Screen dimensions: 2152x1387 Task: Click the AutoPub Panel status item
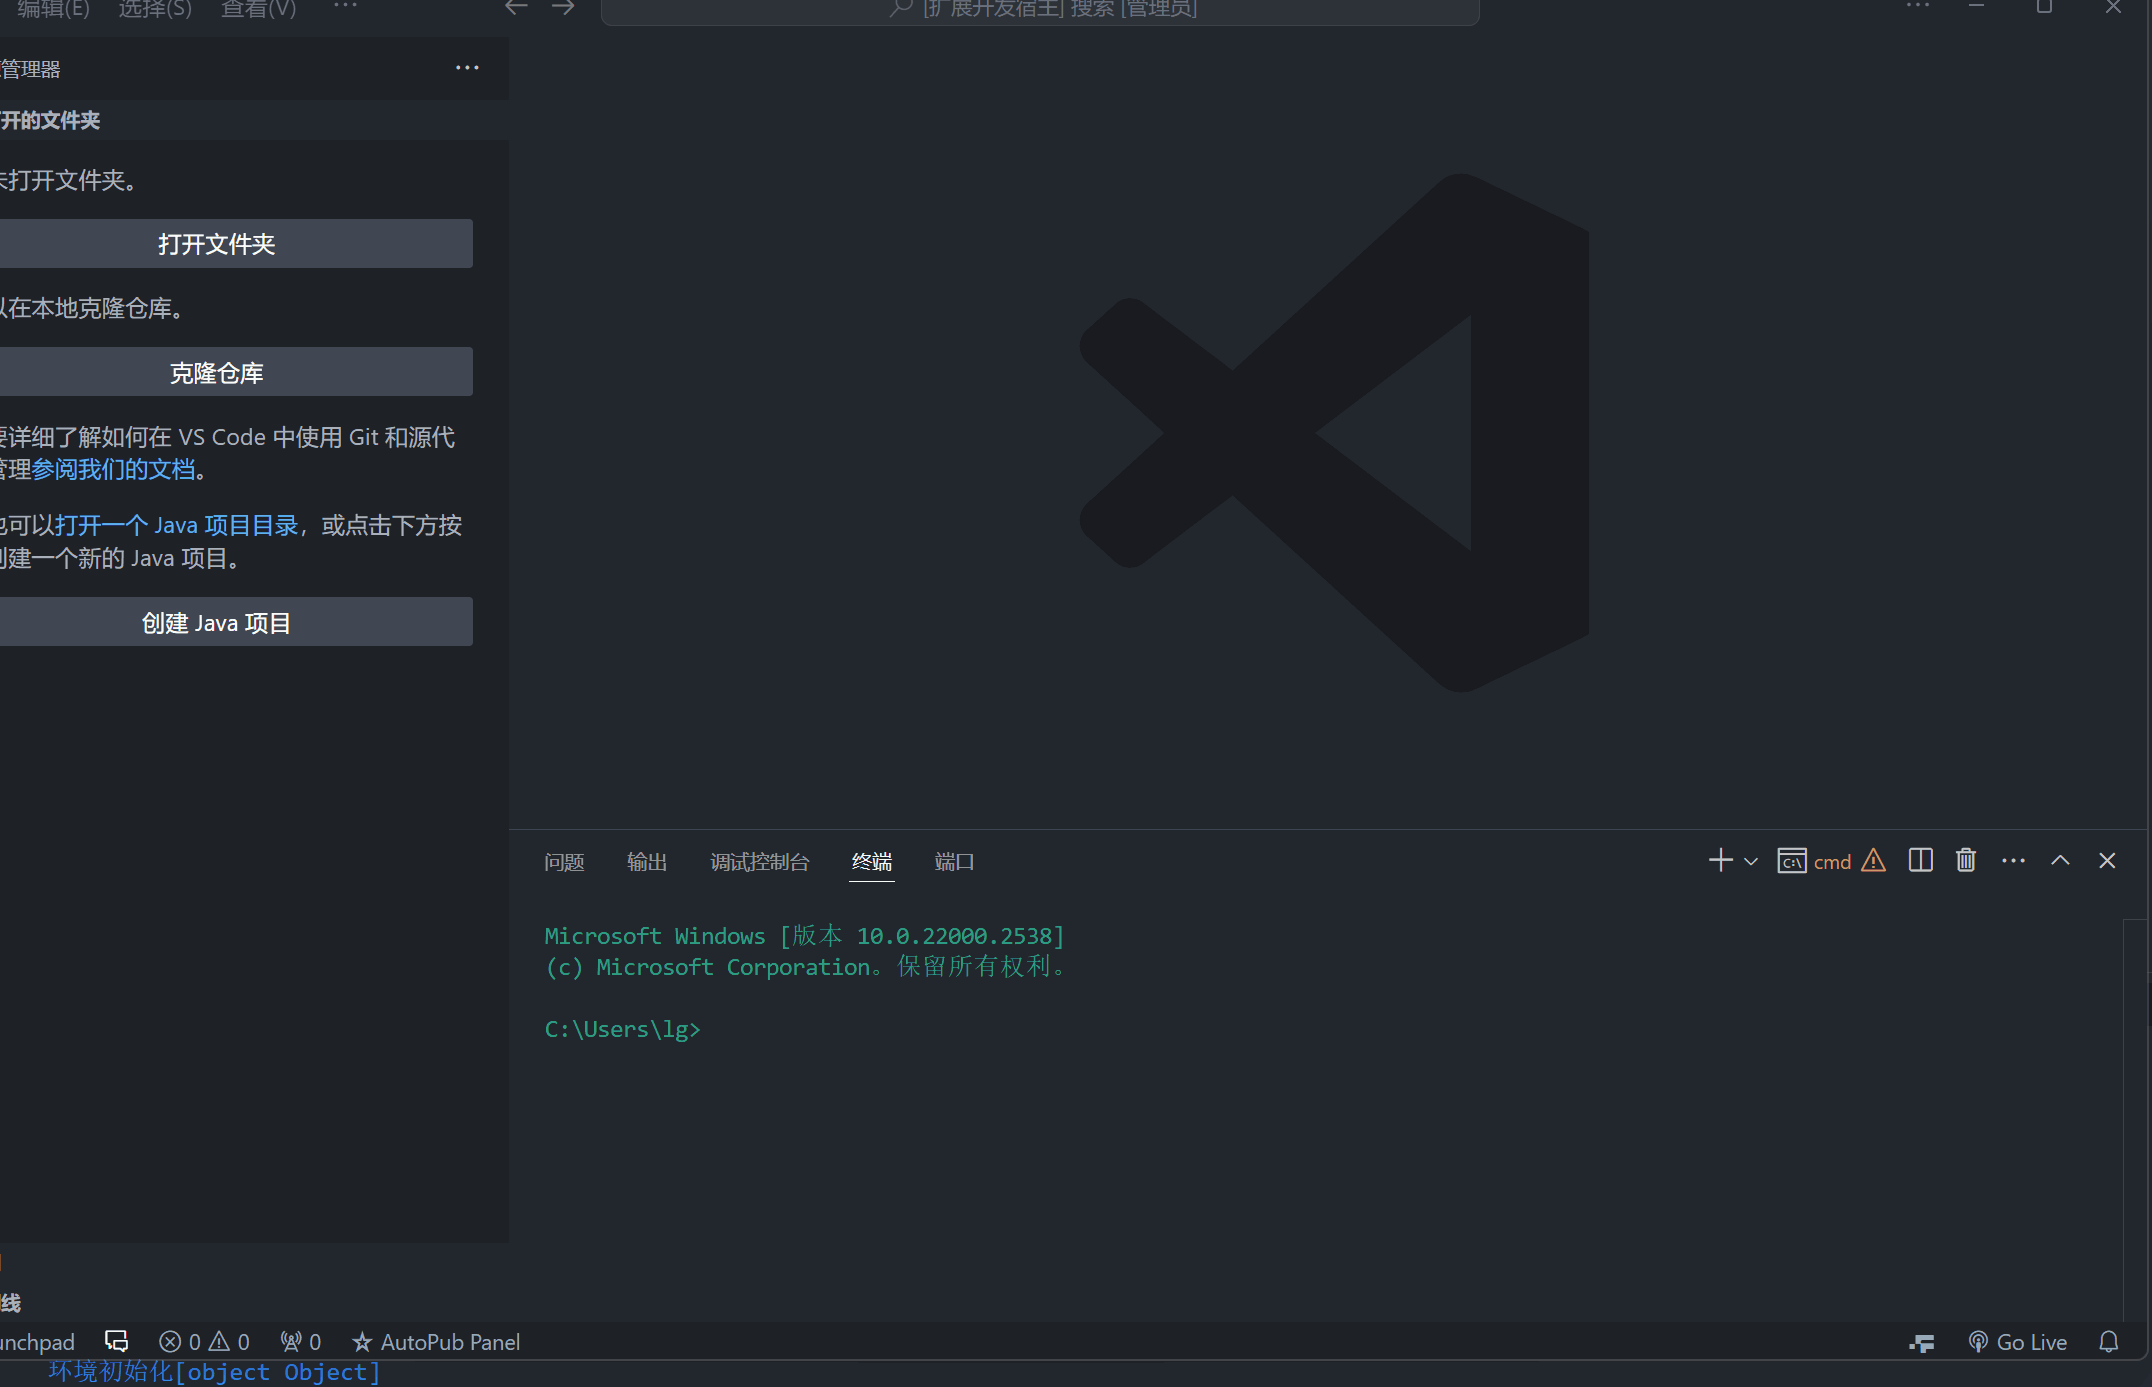pos(436,1342)
